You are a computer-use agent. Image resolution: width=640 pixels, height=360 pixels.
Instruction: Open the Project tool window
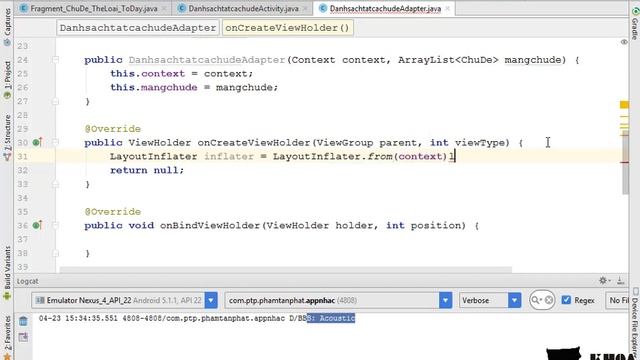pos(7,80)
